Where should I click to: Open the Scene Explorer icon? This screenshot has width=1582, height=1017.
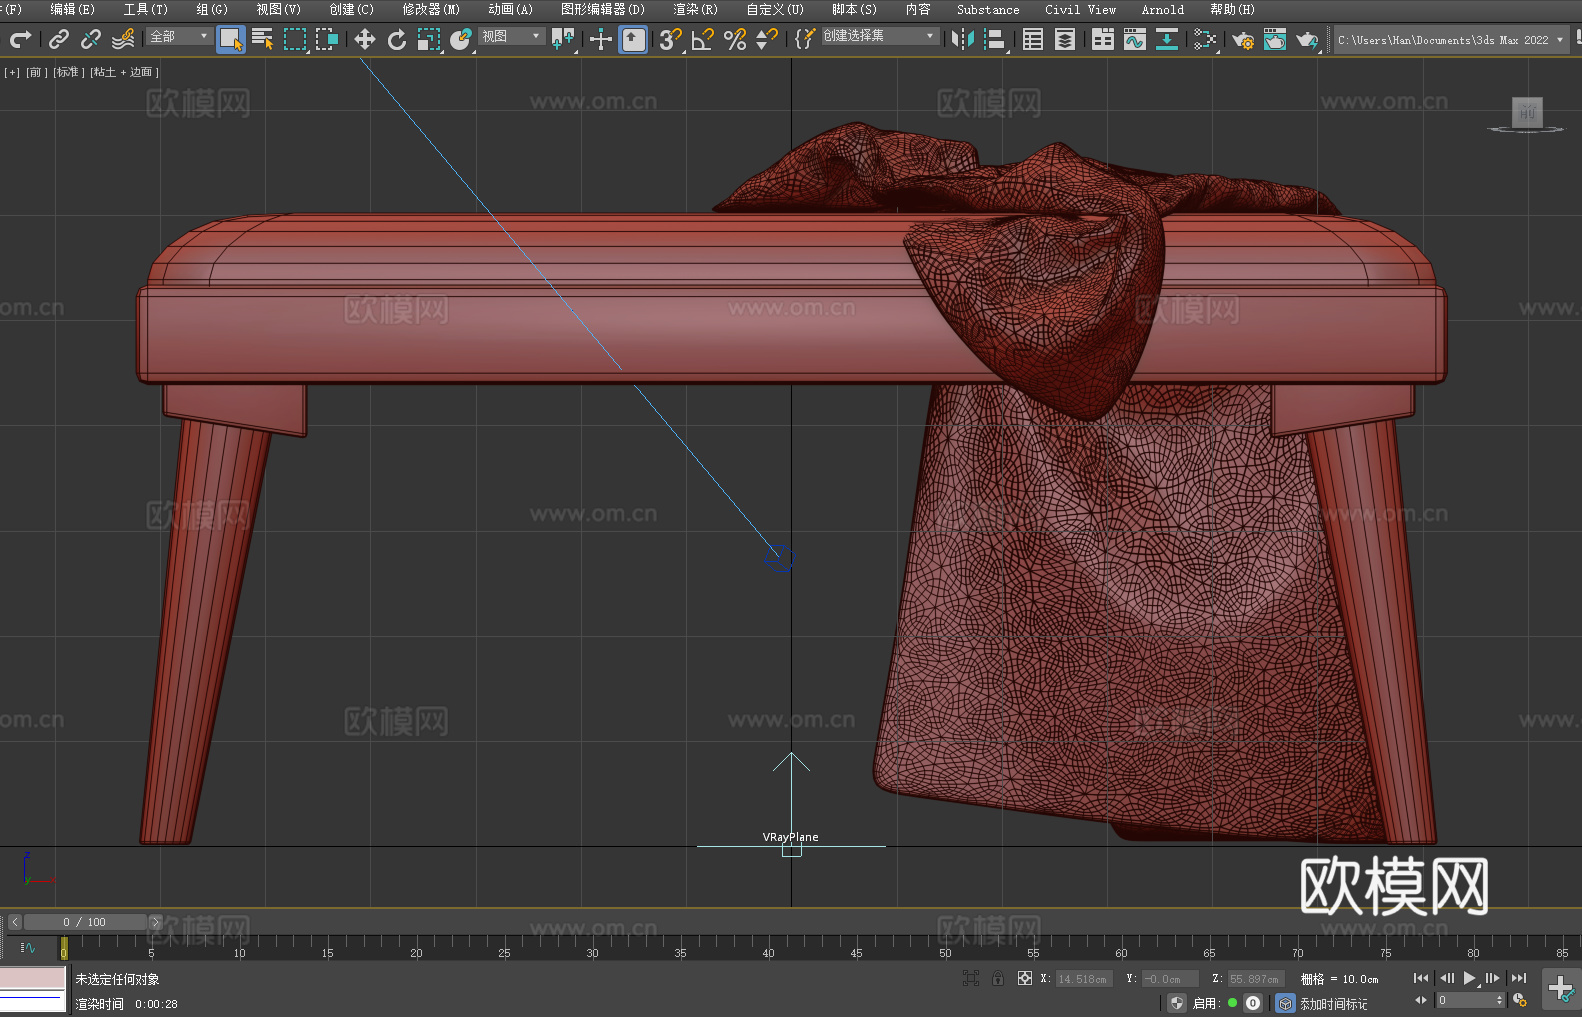pyautogui.click(x=1033, y=39)
